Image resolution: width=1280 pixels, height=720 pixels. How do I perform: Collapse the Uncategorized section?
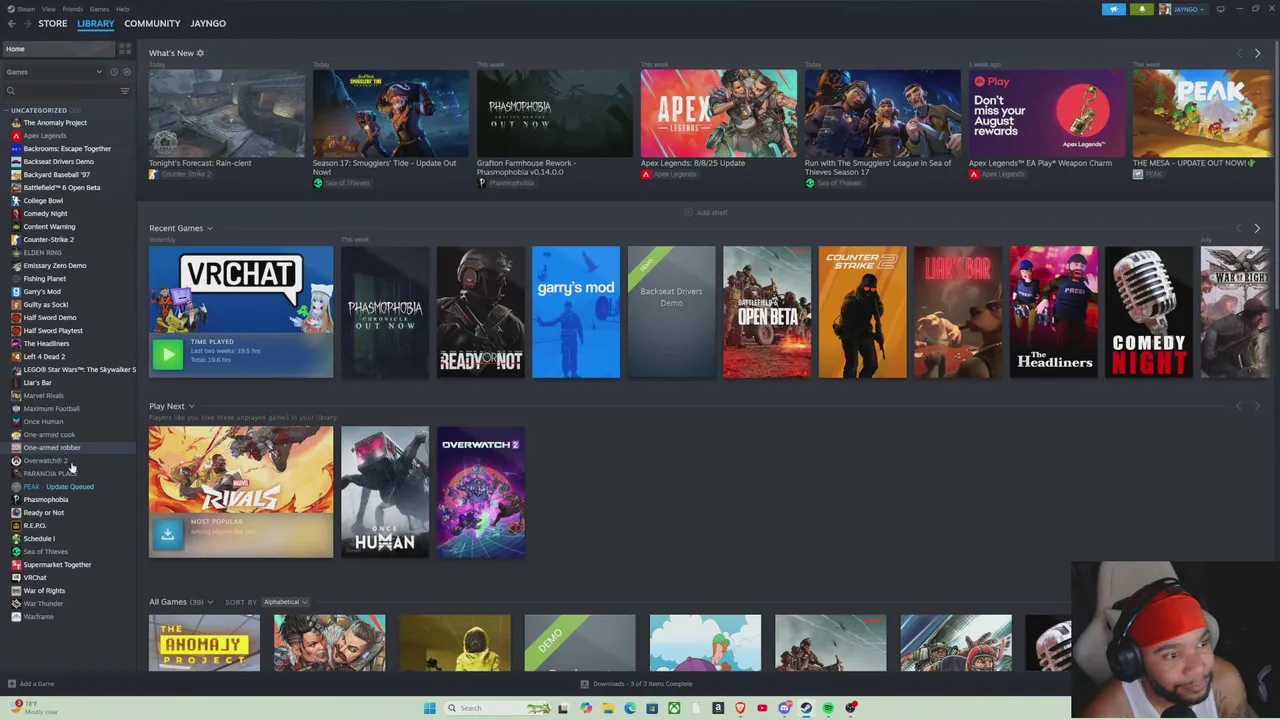pos(7,110)
